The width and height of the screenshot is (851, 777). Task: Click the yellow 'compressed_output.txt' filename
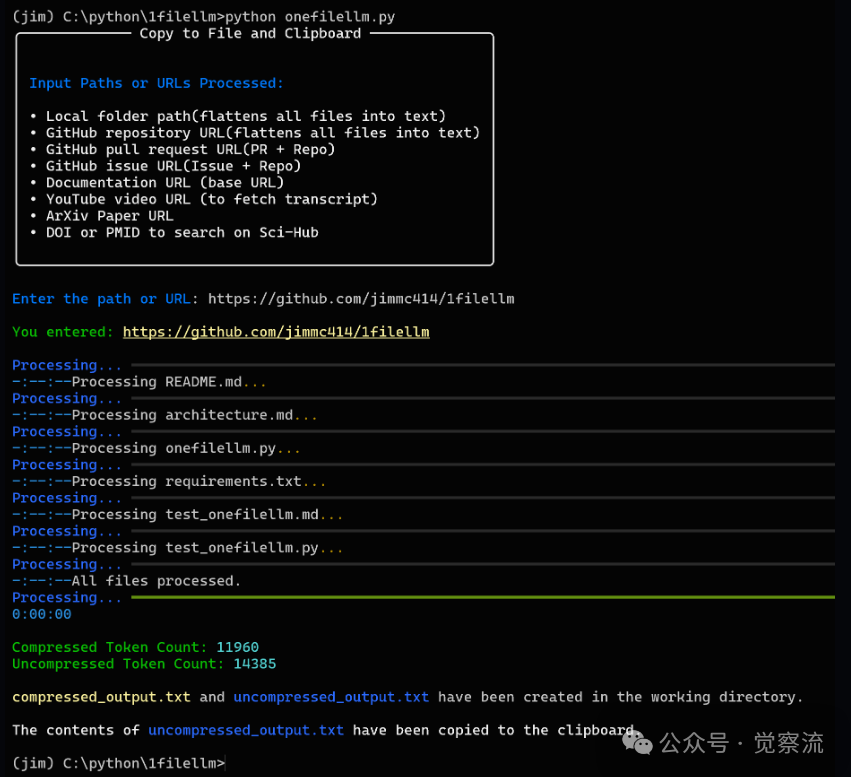pyautogui.click(x=101, y=697)
